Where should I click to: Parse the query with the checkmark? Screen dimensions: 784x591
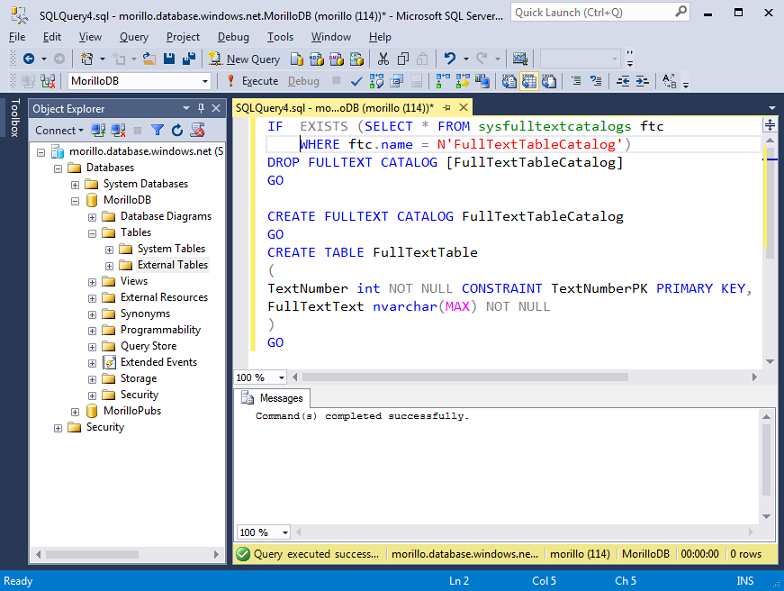click(x=356, y=81)
